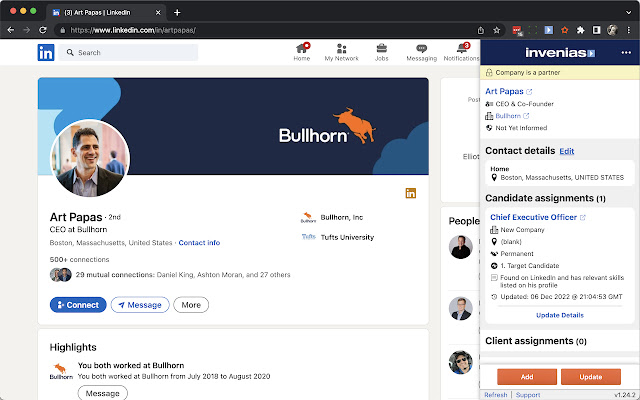The width and height of the screenshot is (640, 400).
Task: Click Art Papas profile photo
Action: pos(90,158)
